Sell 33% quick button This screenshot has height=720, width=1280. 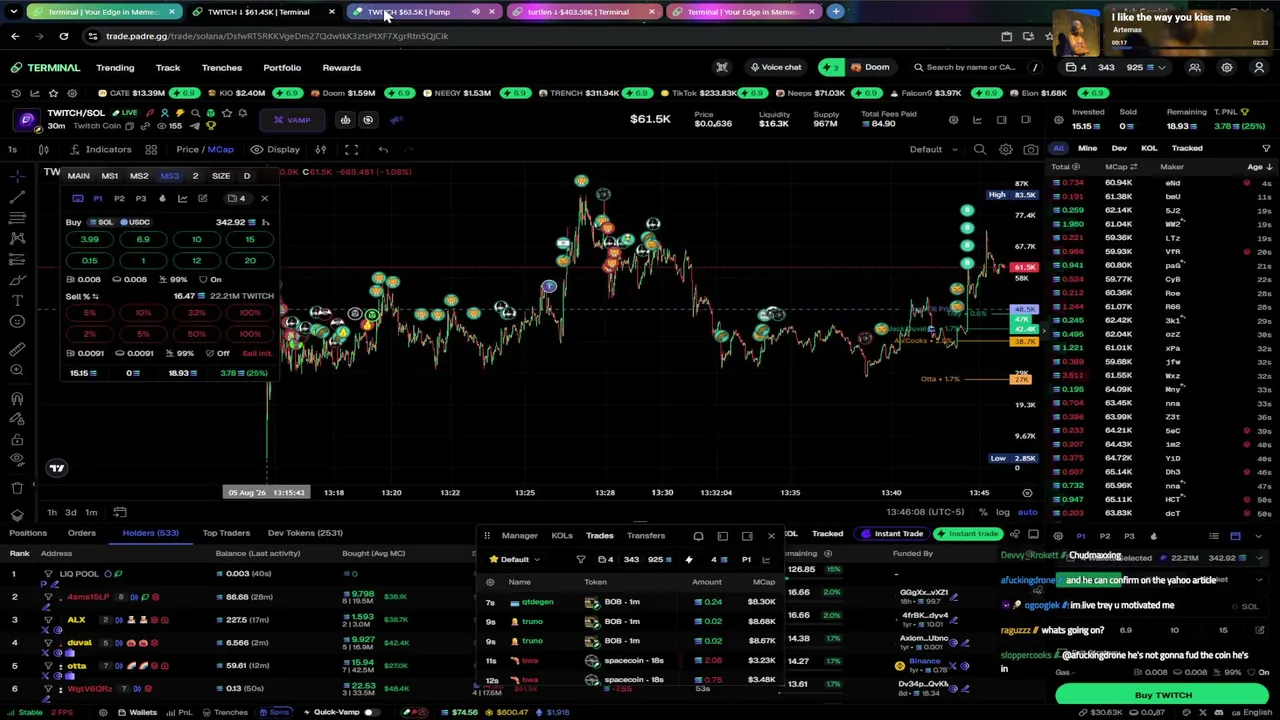tap(196, 313)
